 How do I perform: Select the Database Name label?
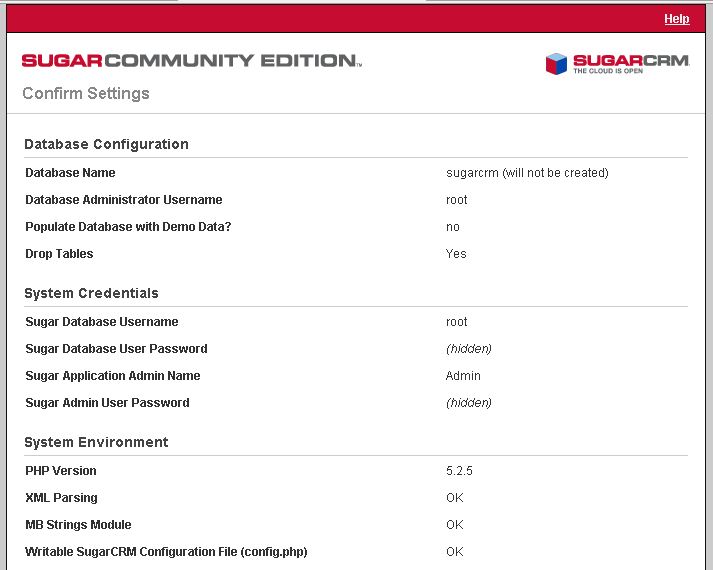coord(70,173)
